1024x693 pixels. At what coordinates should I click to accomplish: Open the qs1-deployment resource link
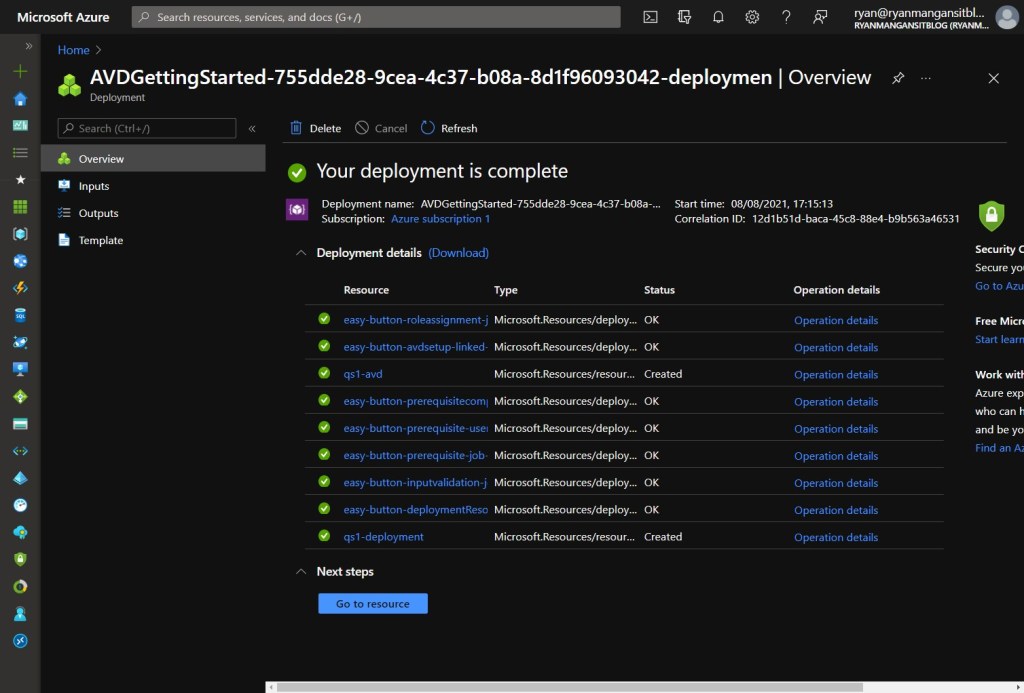click(x=383, y=537)
